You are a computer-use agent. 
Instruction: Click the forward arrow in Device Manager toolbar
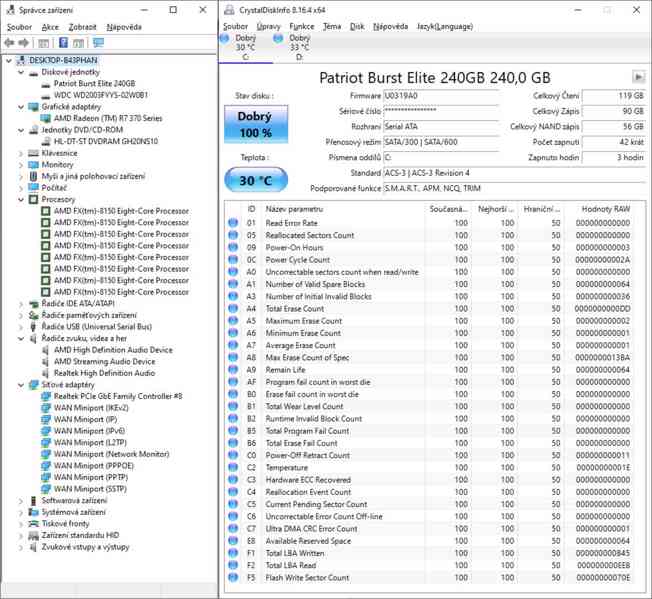(24, 42)
